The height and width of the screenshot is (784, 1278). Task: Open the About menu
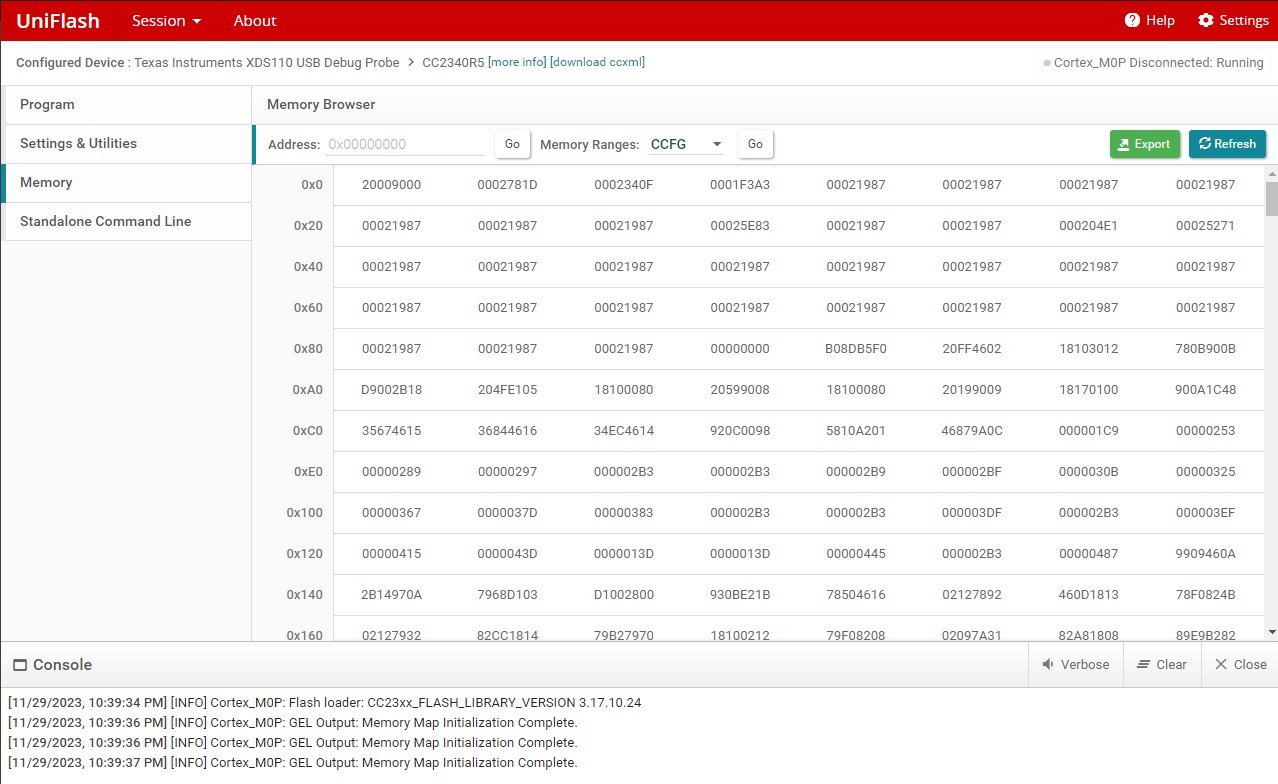[x=255, y=21]
